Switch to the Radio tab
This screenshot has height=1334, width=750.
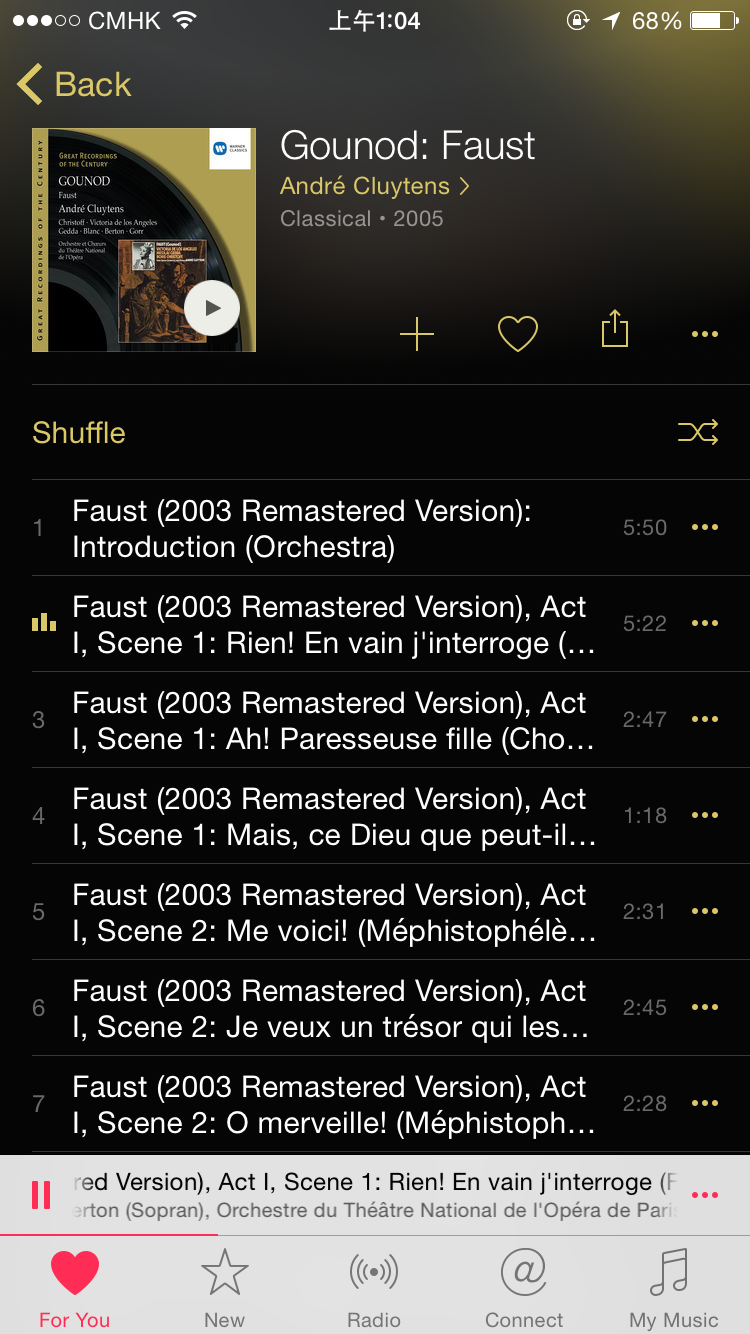(x=374, y=1289)
